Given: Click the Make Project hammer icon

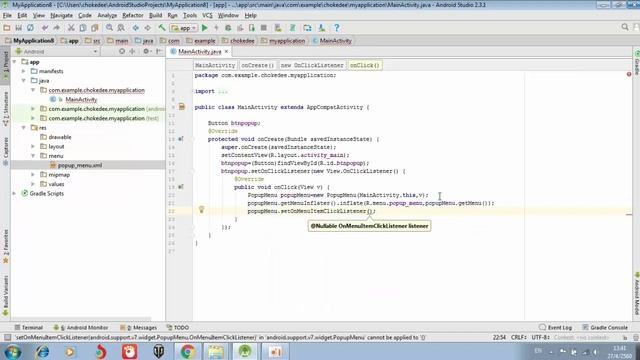Looking at the screenshot, I should click(x=162, y=28).
